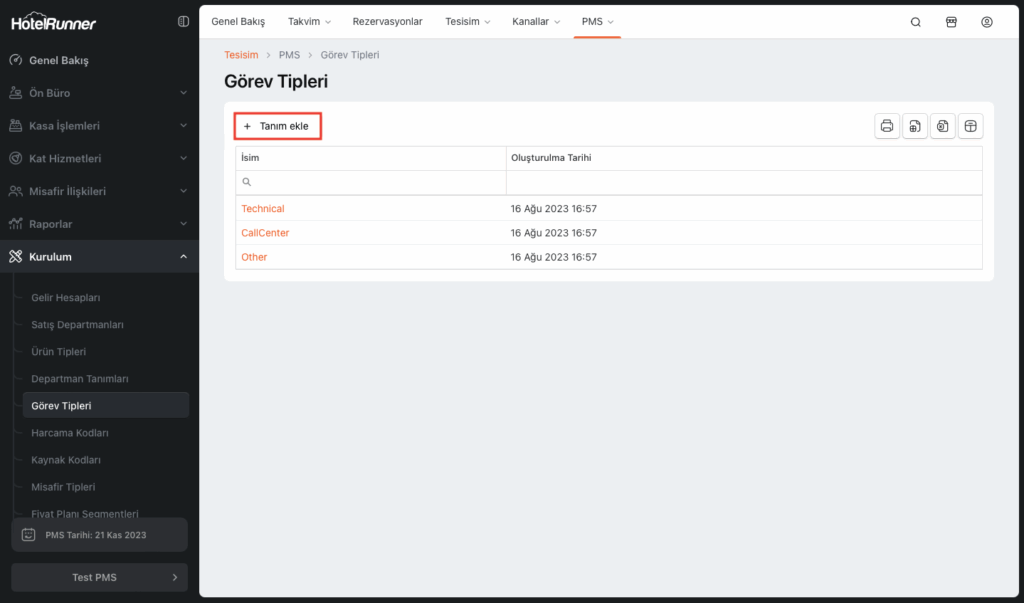Go to the Rezervasyonlar tab
The width and height of the screenshot is (1024, 603).
pos(388,22)
